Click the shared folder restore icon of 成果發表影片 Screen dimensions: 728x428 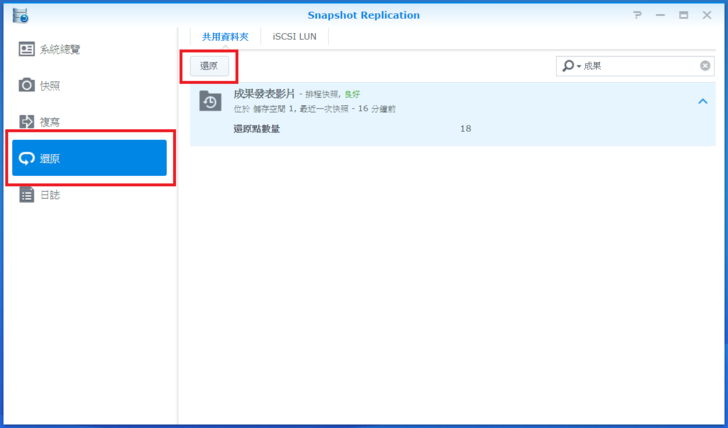(x=210, y=101)
